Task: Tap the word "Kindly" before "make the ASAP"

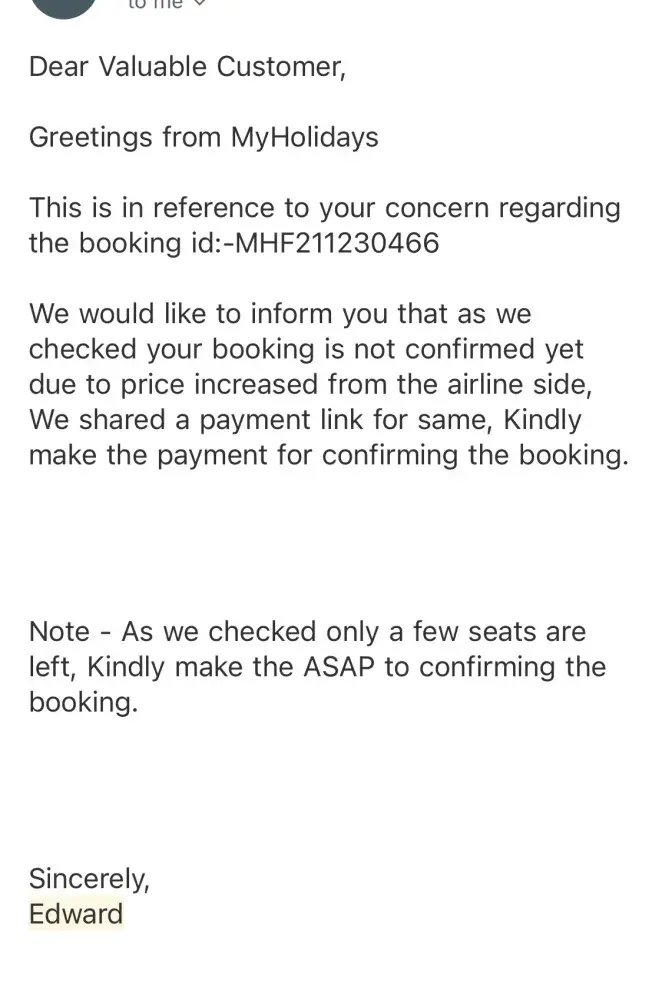Action: [120, 667]
